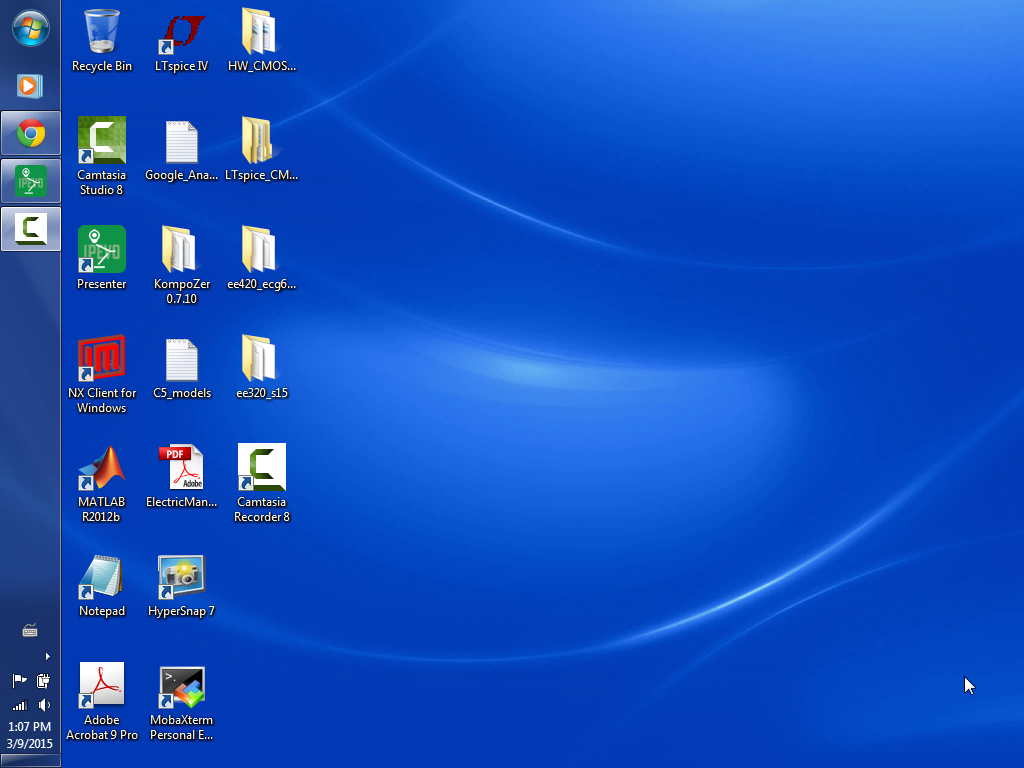Click Windows Media Player in the taskbar
Screen dimensions: 1024x768
(x=29, y=86)
